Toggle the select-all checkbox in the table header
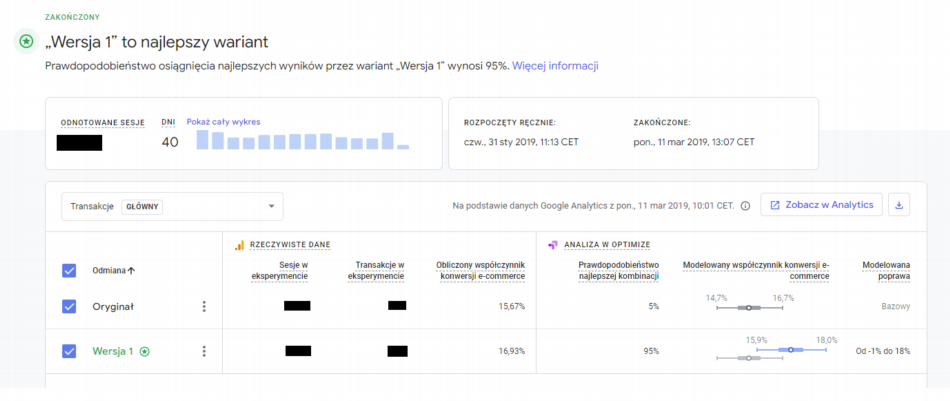The width and height of the screenshot is (950, 401). pos(69,270)
